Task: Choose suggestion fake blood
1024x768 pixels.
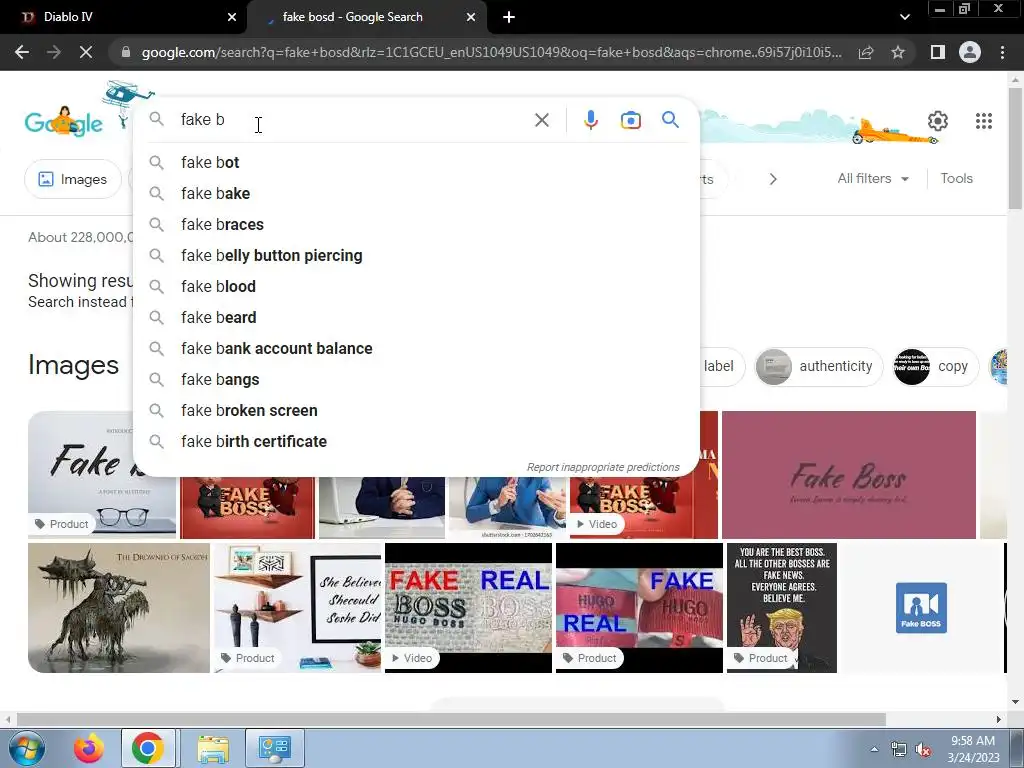Action: 417,286
